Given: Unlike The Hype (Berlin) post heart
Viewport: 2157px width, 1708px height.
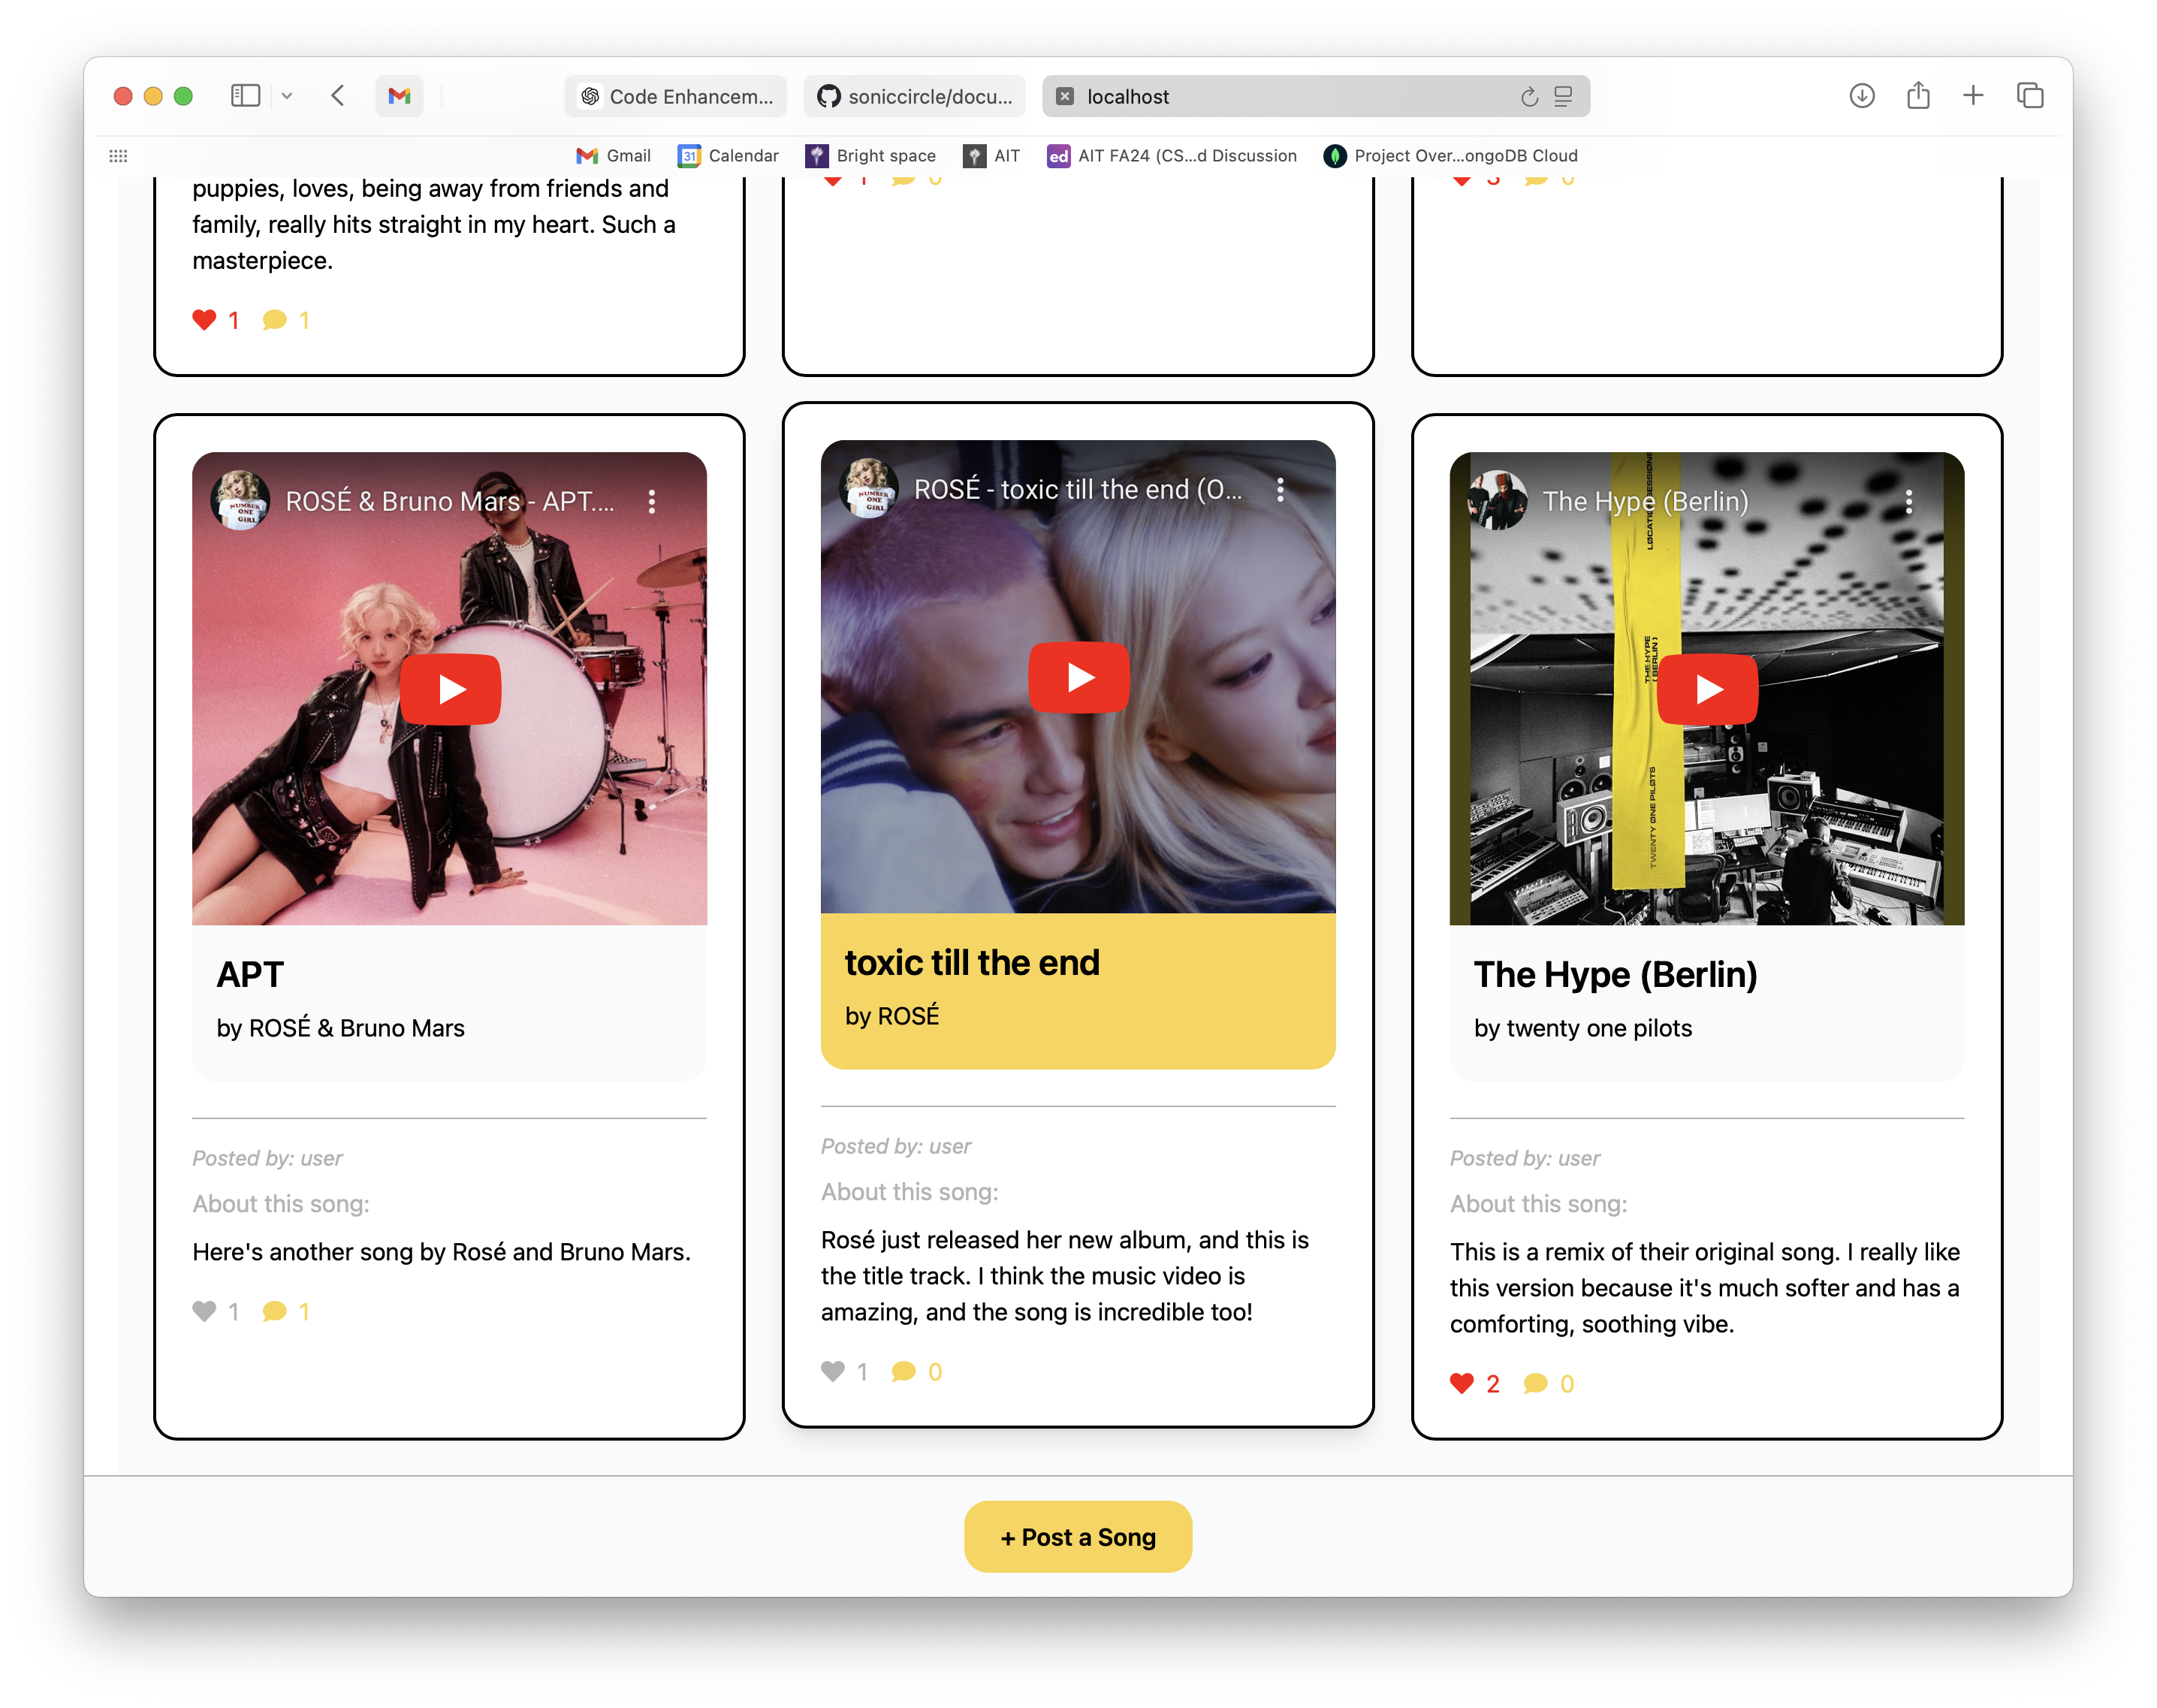Looking at the screenshot, I should [x=1462, y=1383].
